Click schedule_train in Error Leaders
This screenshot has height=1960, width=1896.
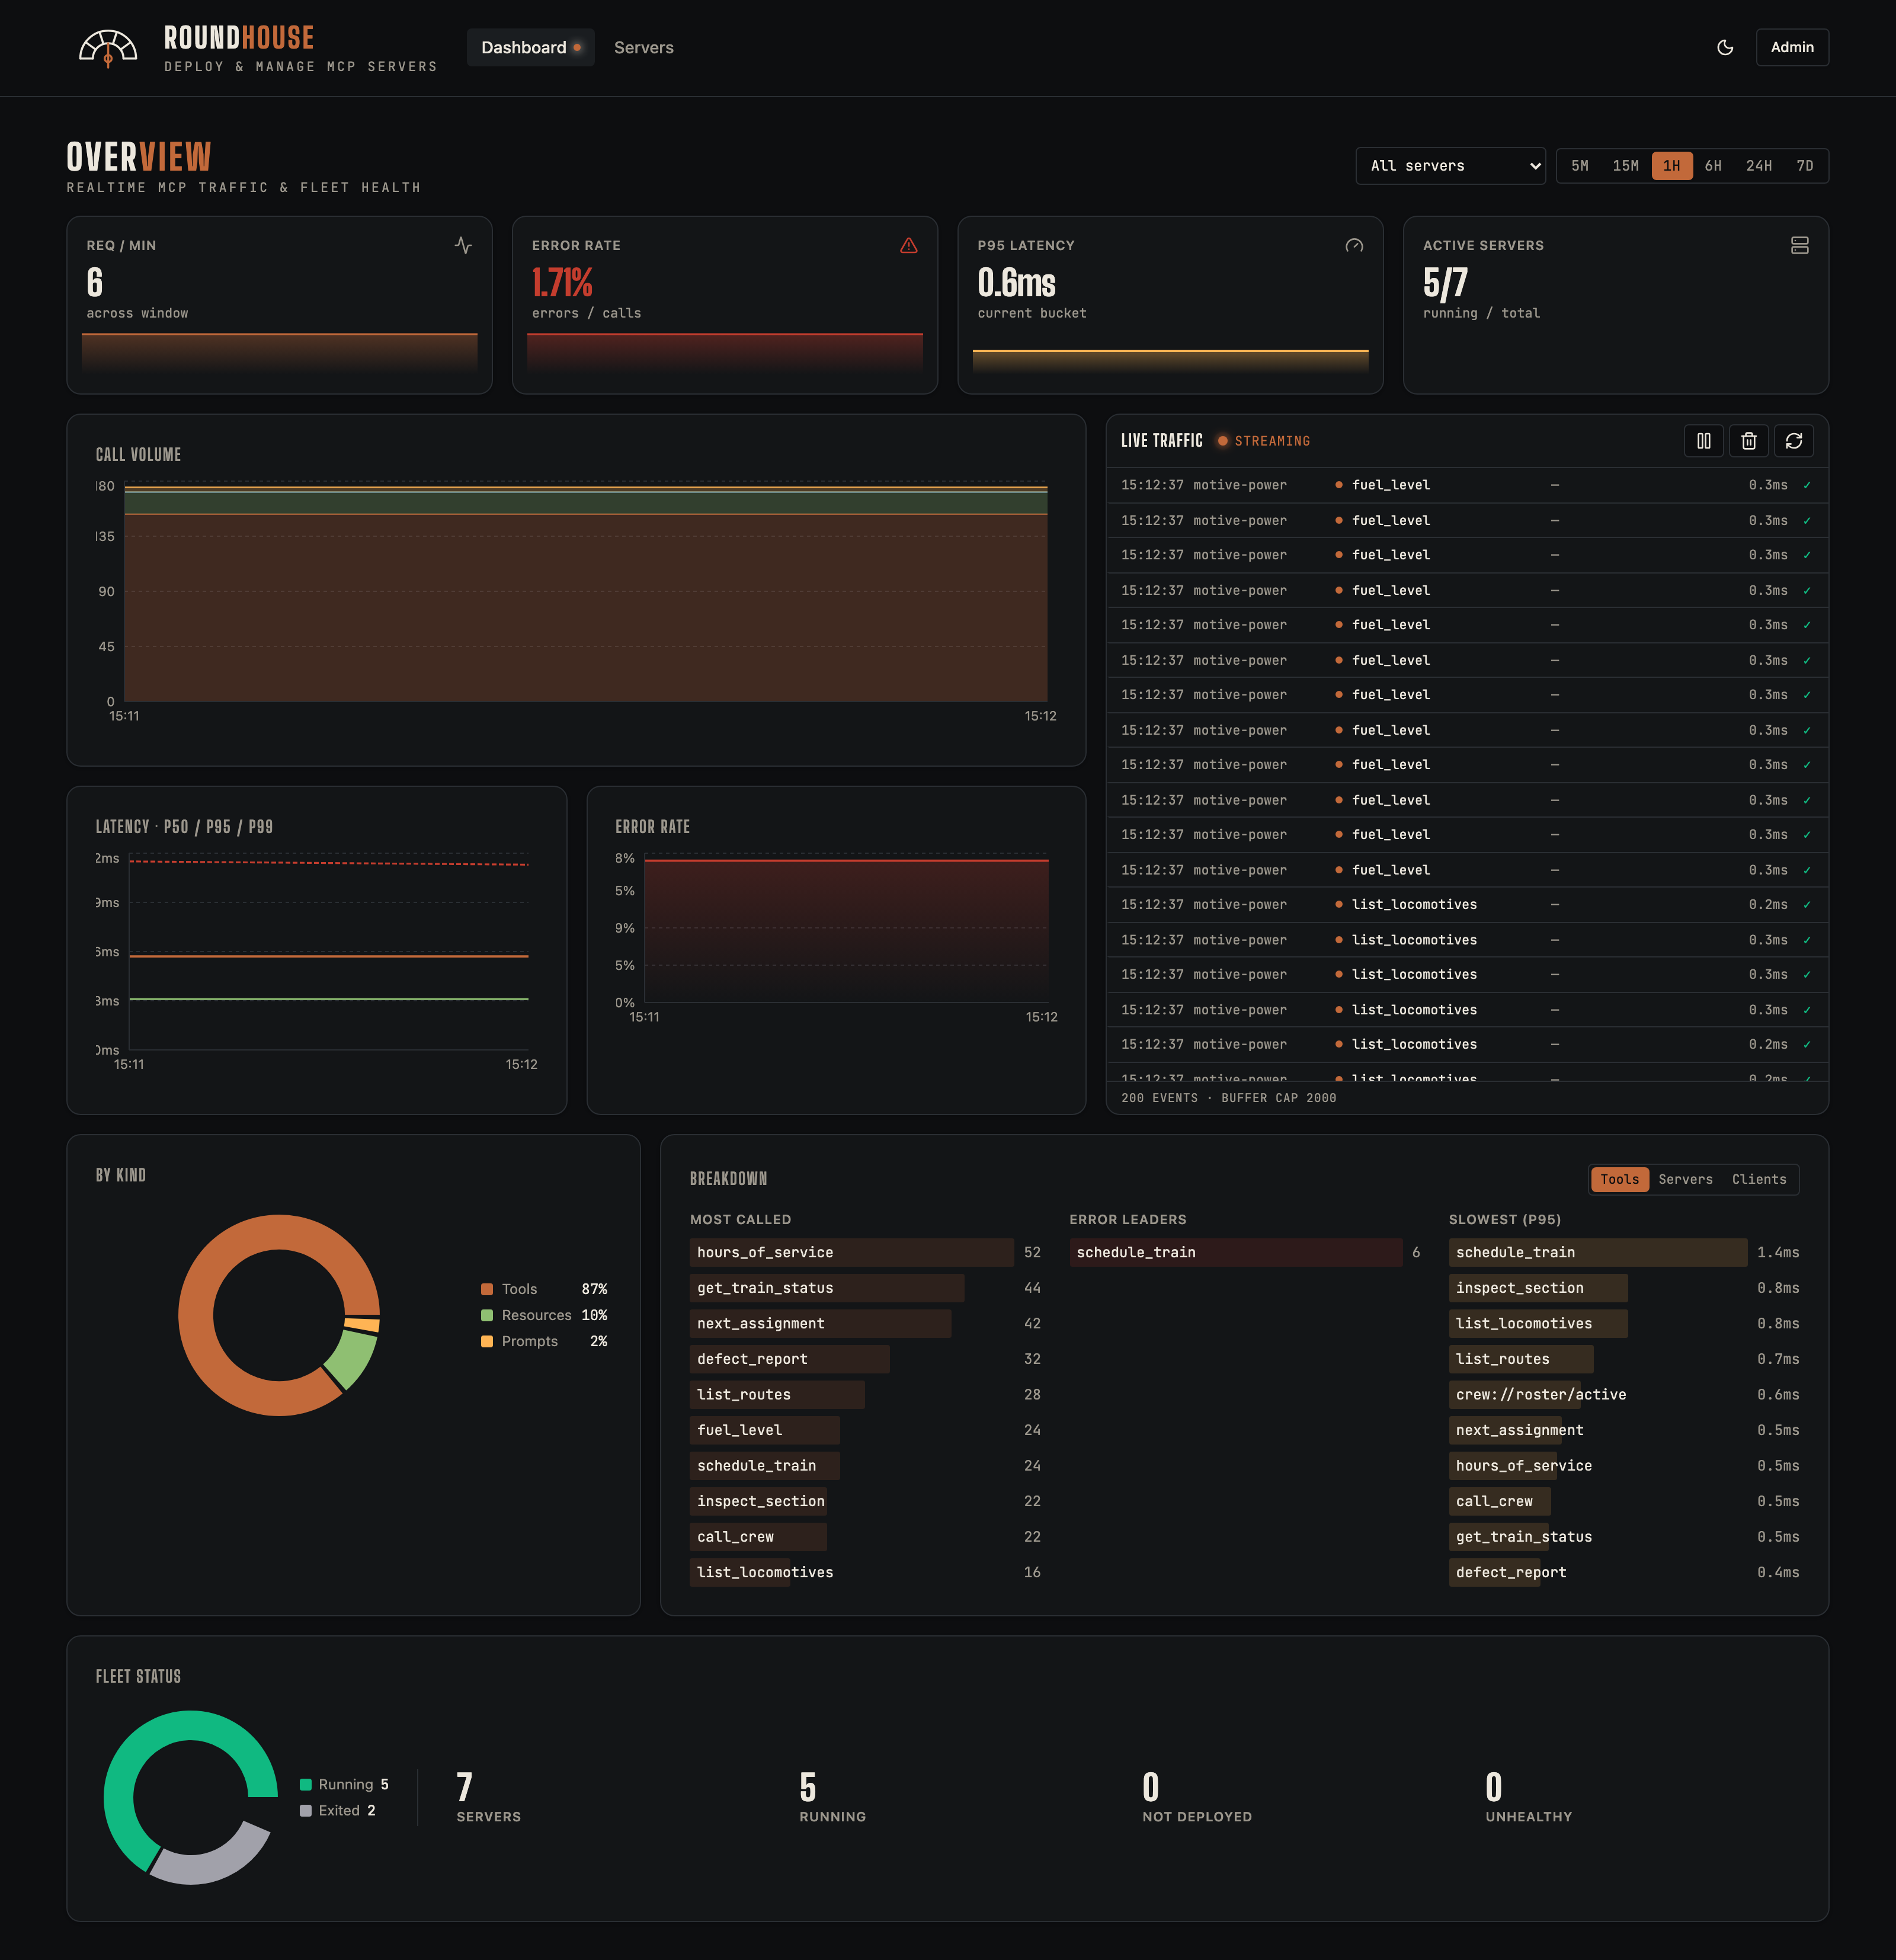tap(1236, 1252)
